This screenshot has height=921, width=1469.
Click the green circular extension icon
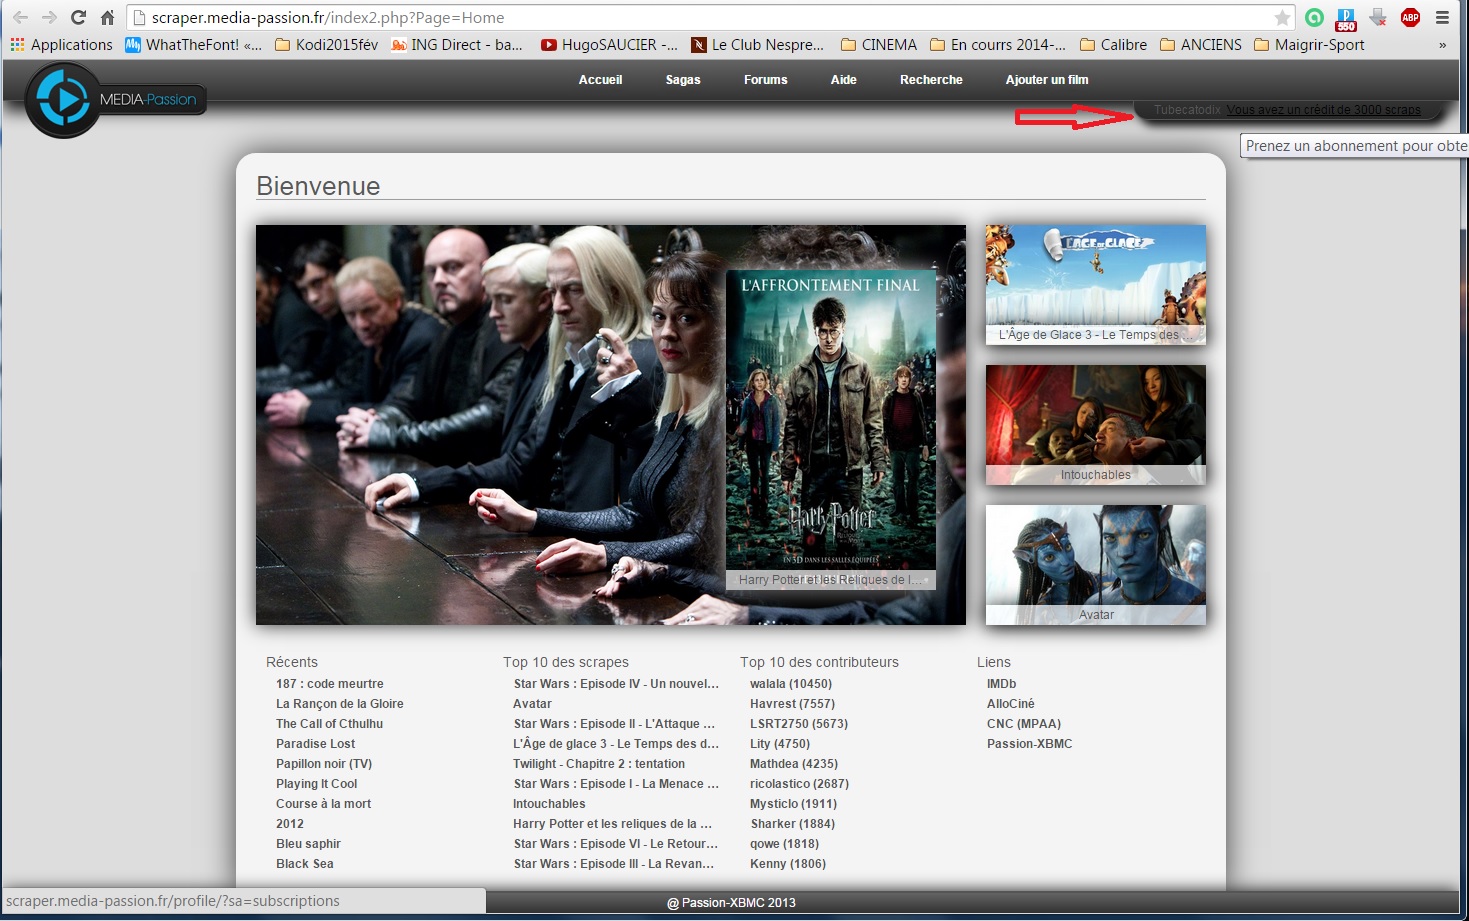tap(1315, 17)
